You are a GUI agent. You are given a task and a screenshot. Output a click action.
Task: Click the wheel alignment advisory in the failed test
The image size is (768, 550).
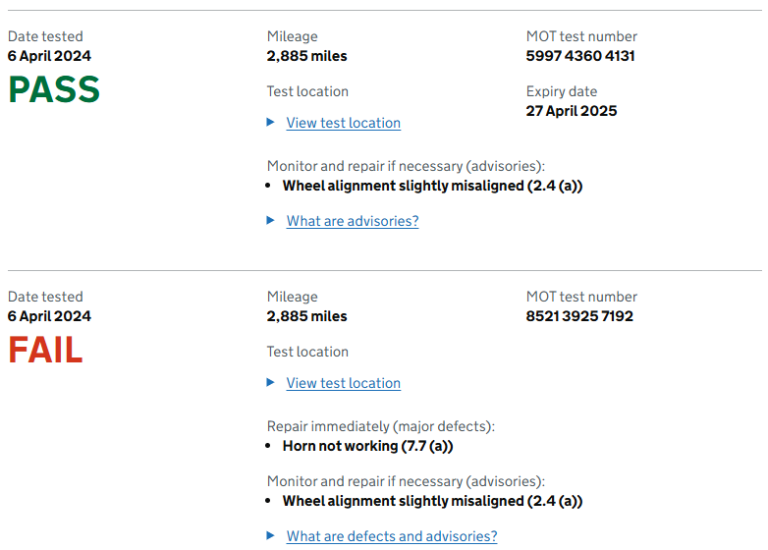[432, 500]
